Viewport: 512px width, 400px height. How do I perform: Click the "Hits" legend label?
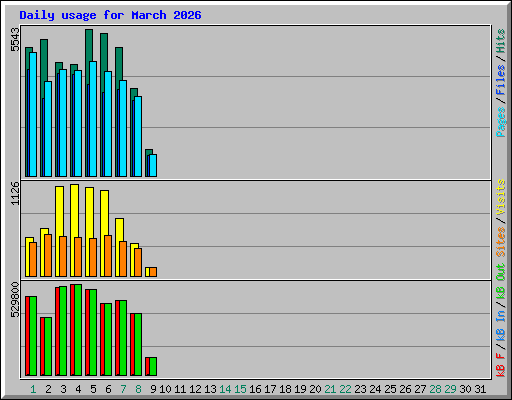tap(500, 41)
